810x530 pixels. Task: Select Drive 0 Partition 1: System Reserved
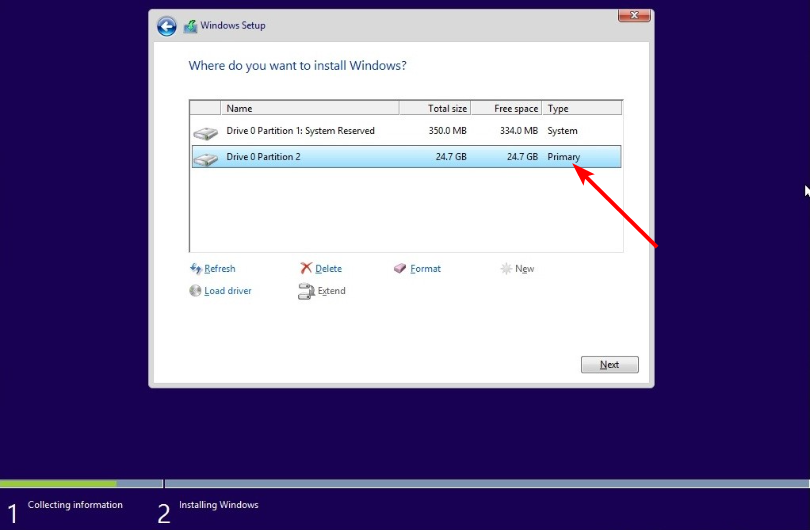point(406,131)
